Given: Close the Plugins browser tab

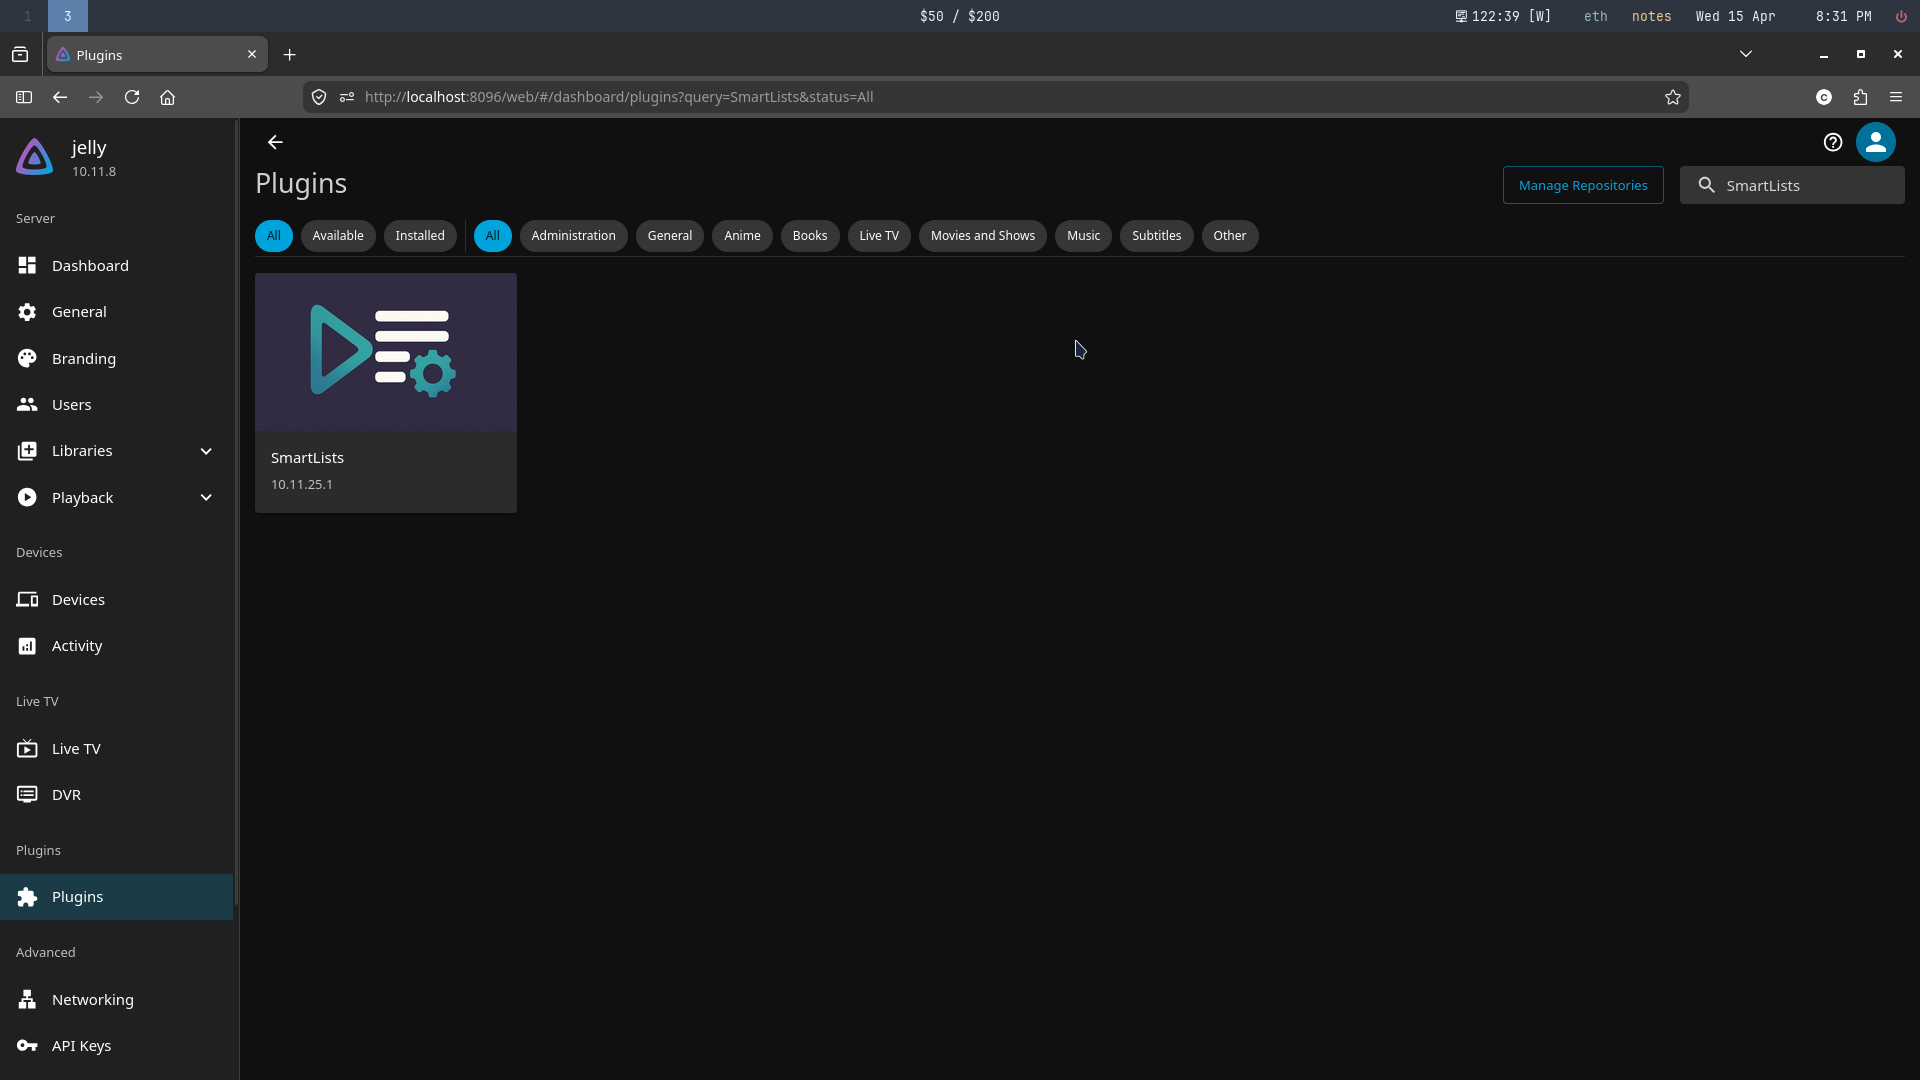Looking at the screenshot, I should [x=252, y=54].
